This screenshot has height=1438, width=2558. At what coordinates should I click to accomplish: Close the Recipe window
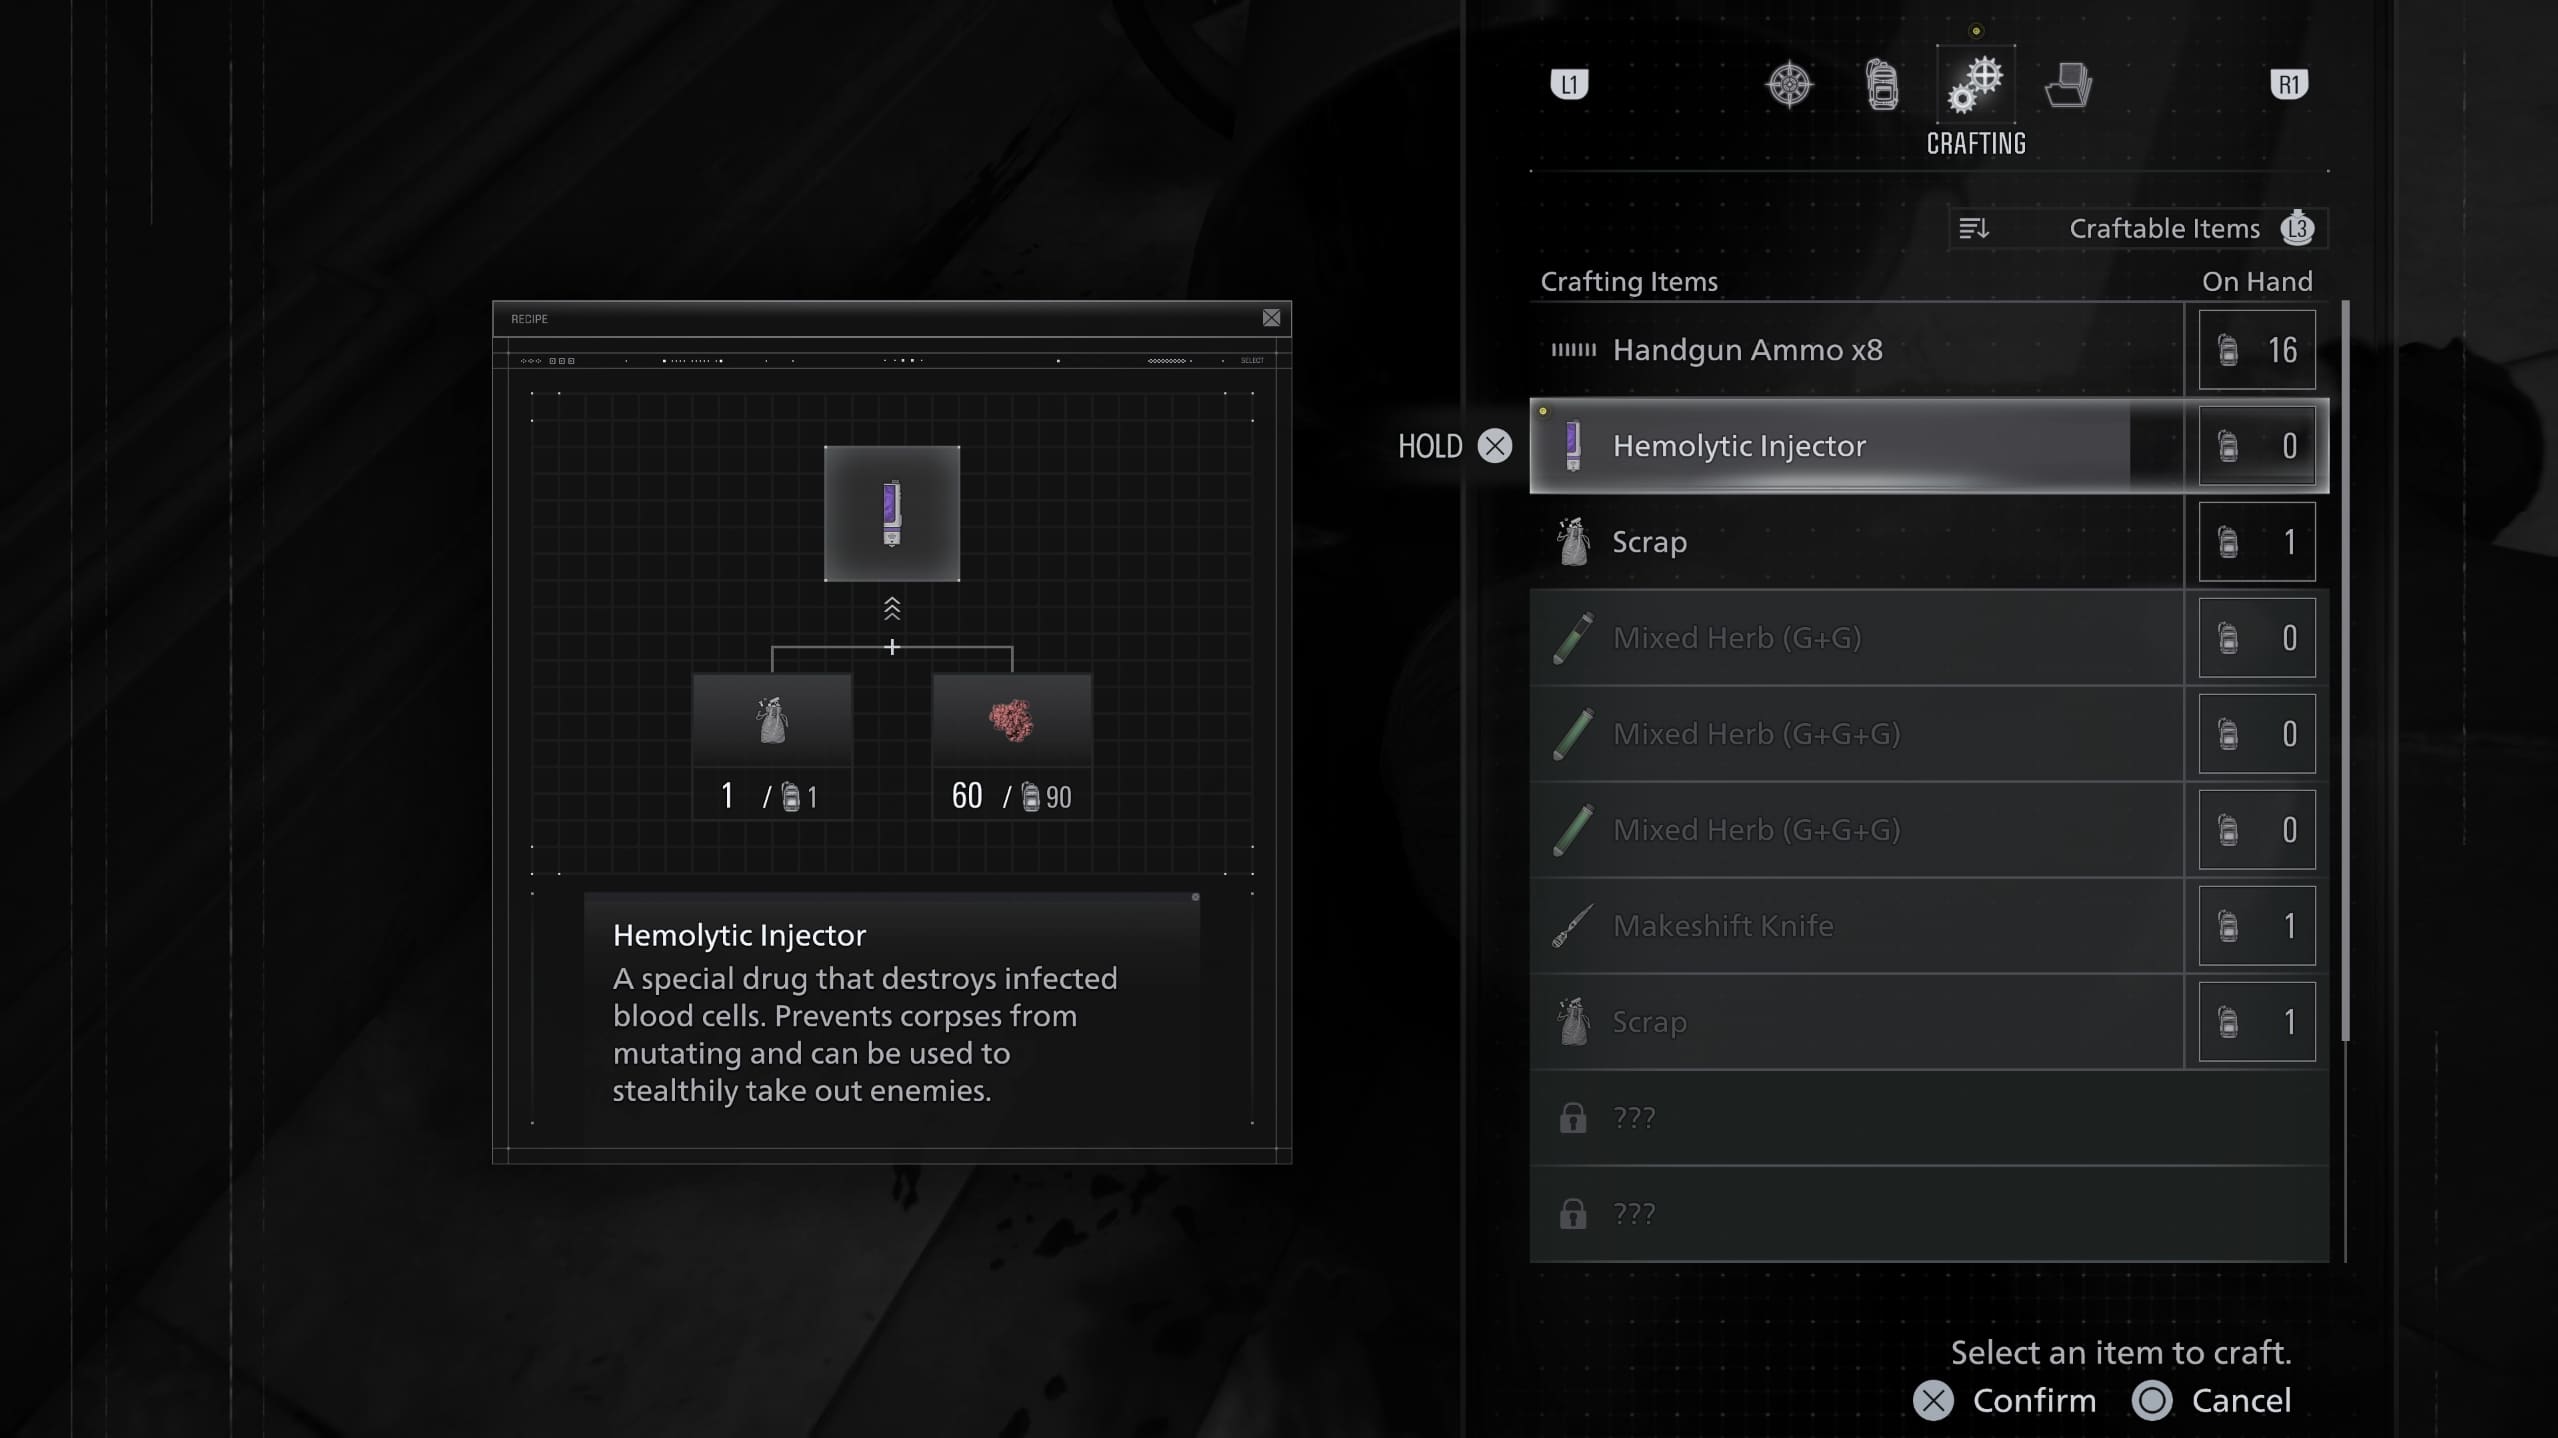point(1271,317)
